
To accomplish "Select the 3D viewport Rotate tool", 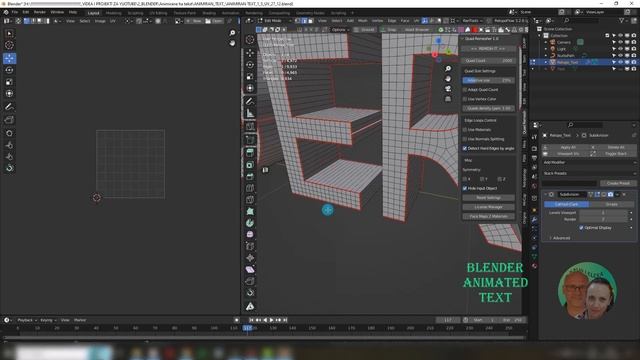I will [250, 65].
